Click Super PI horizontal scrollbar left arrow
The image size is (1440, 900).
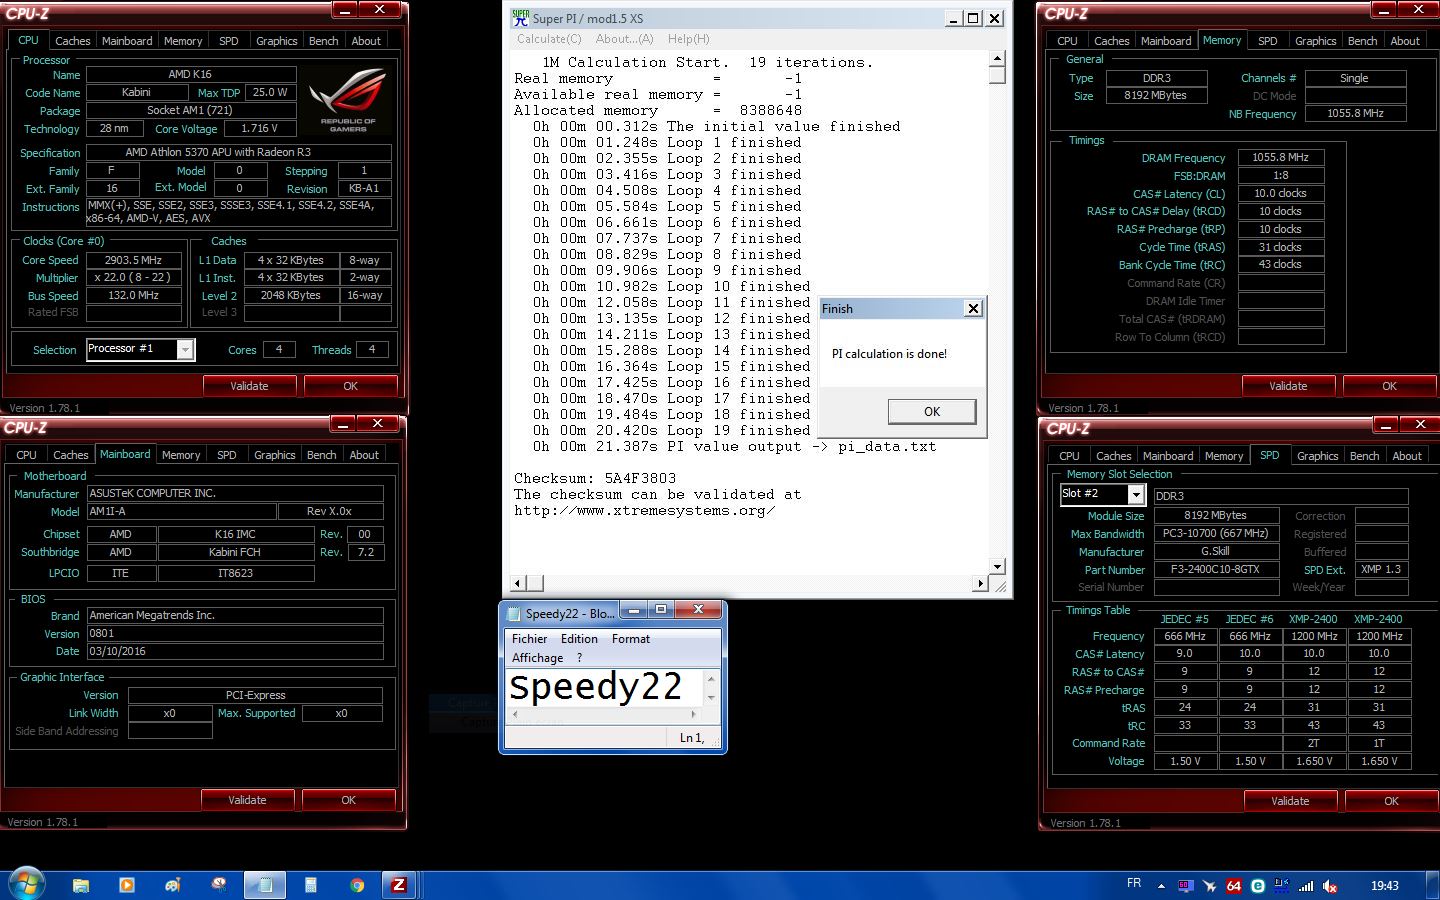(x=518, y=583)
